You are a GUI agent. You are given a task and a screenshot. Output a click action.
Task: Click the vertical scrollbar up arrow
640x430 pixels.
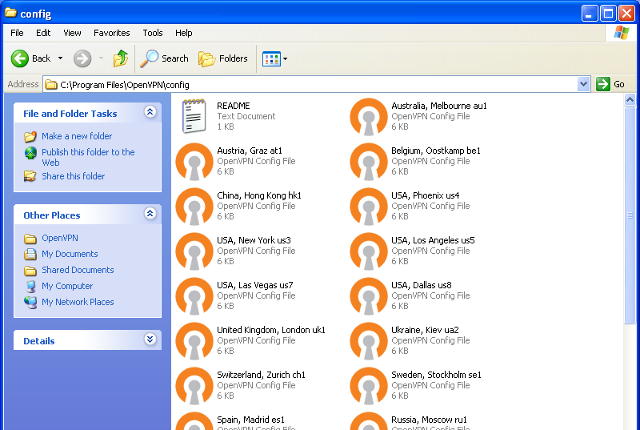pyautogui.click(x=630, y=100)
